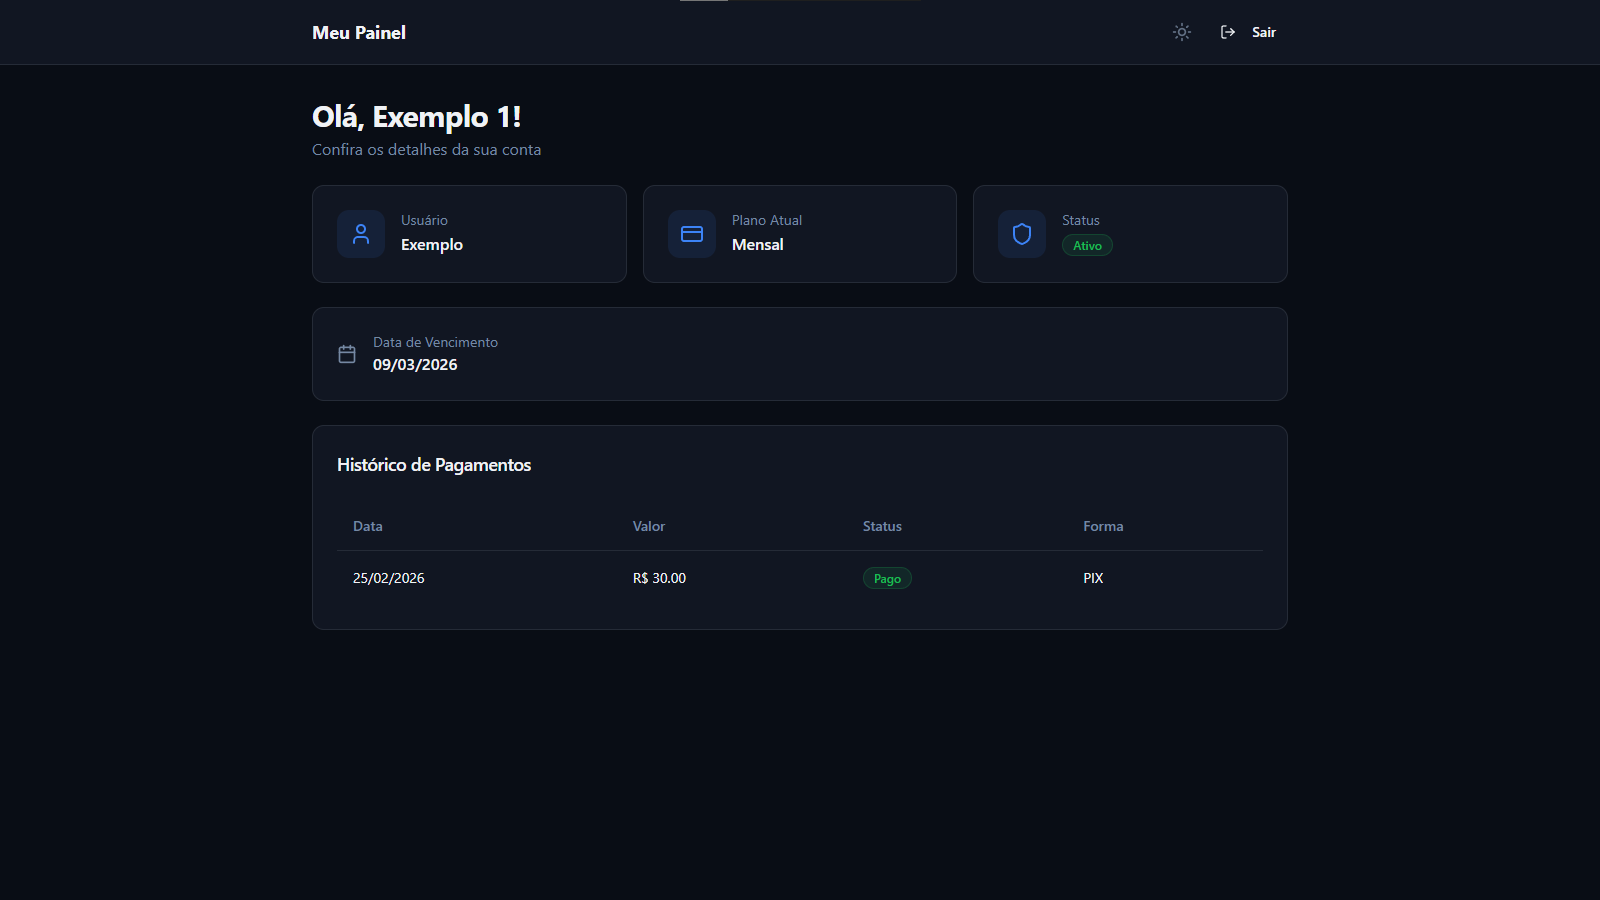Click the calendar due date icon
The width and height of the screenshot is (1600, 900).
[x=347, y=354]
